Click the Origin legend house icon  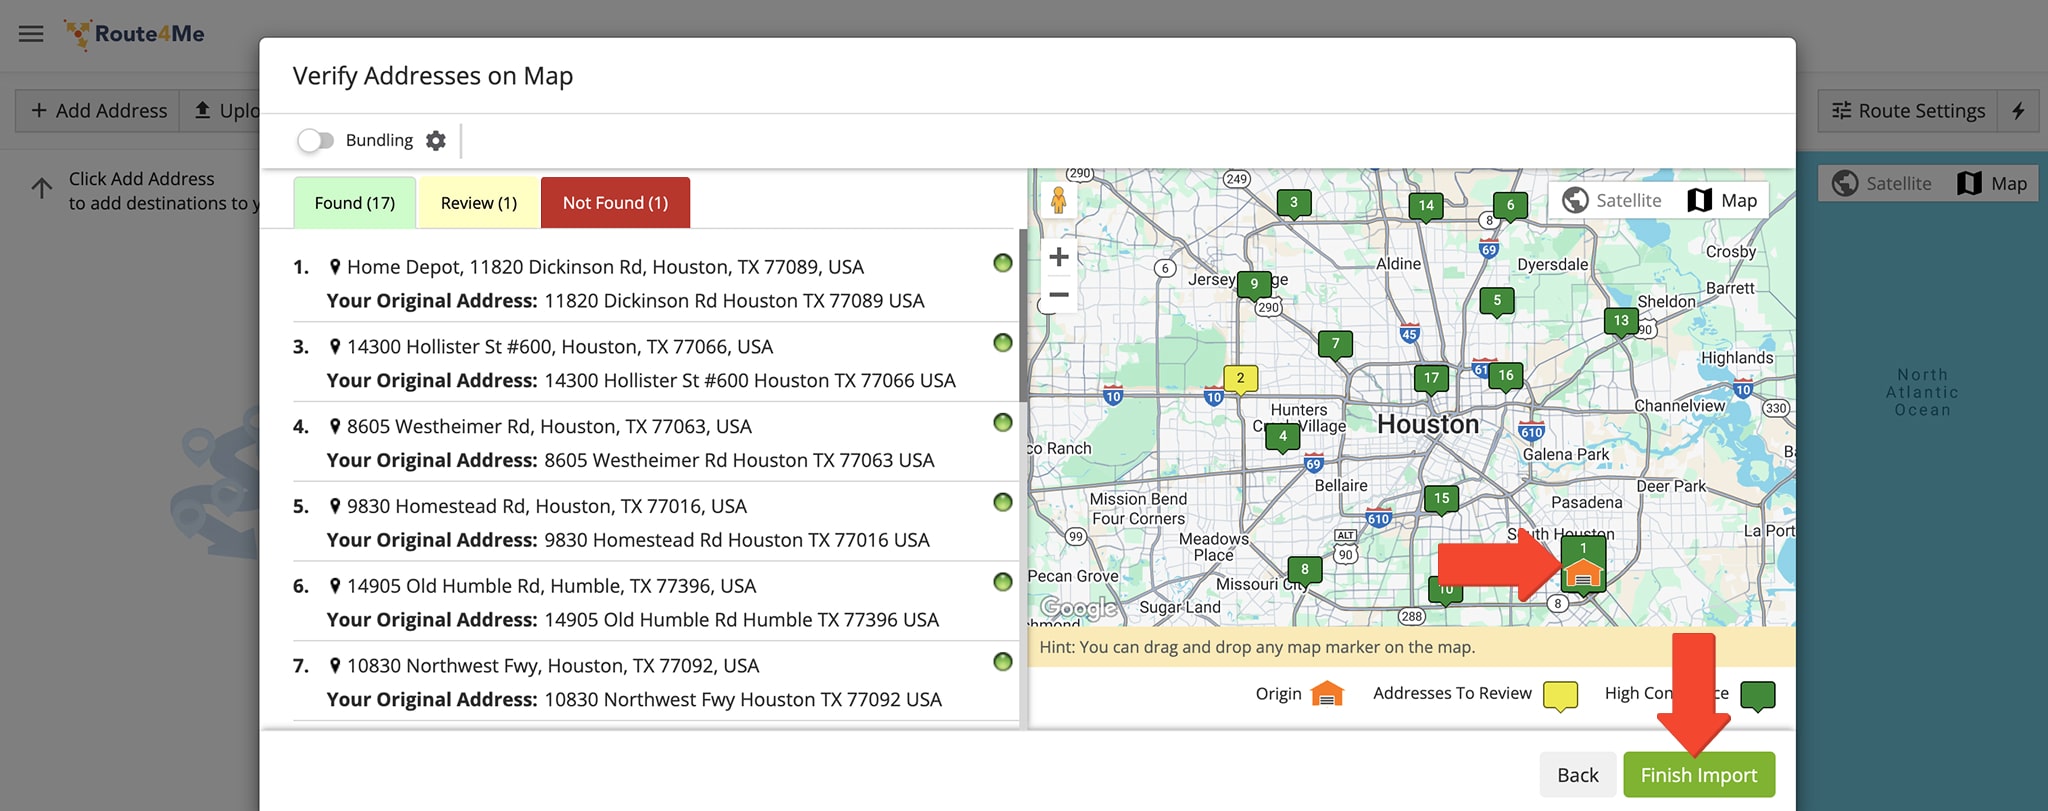(1327, 693)
